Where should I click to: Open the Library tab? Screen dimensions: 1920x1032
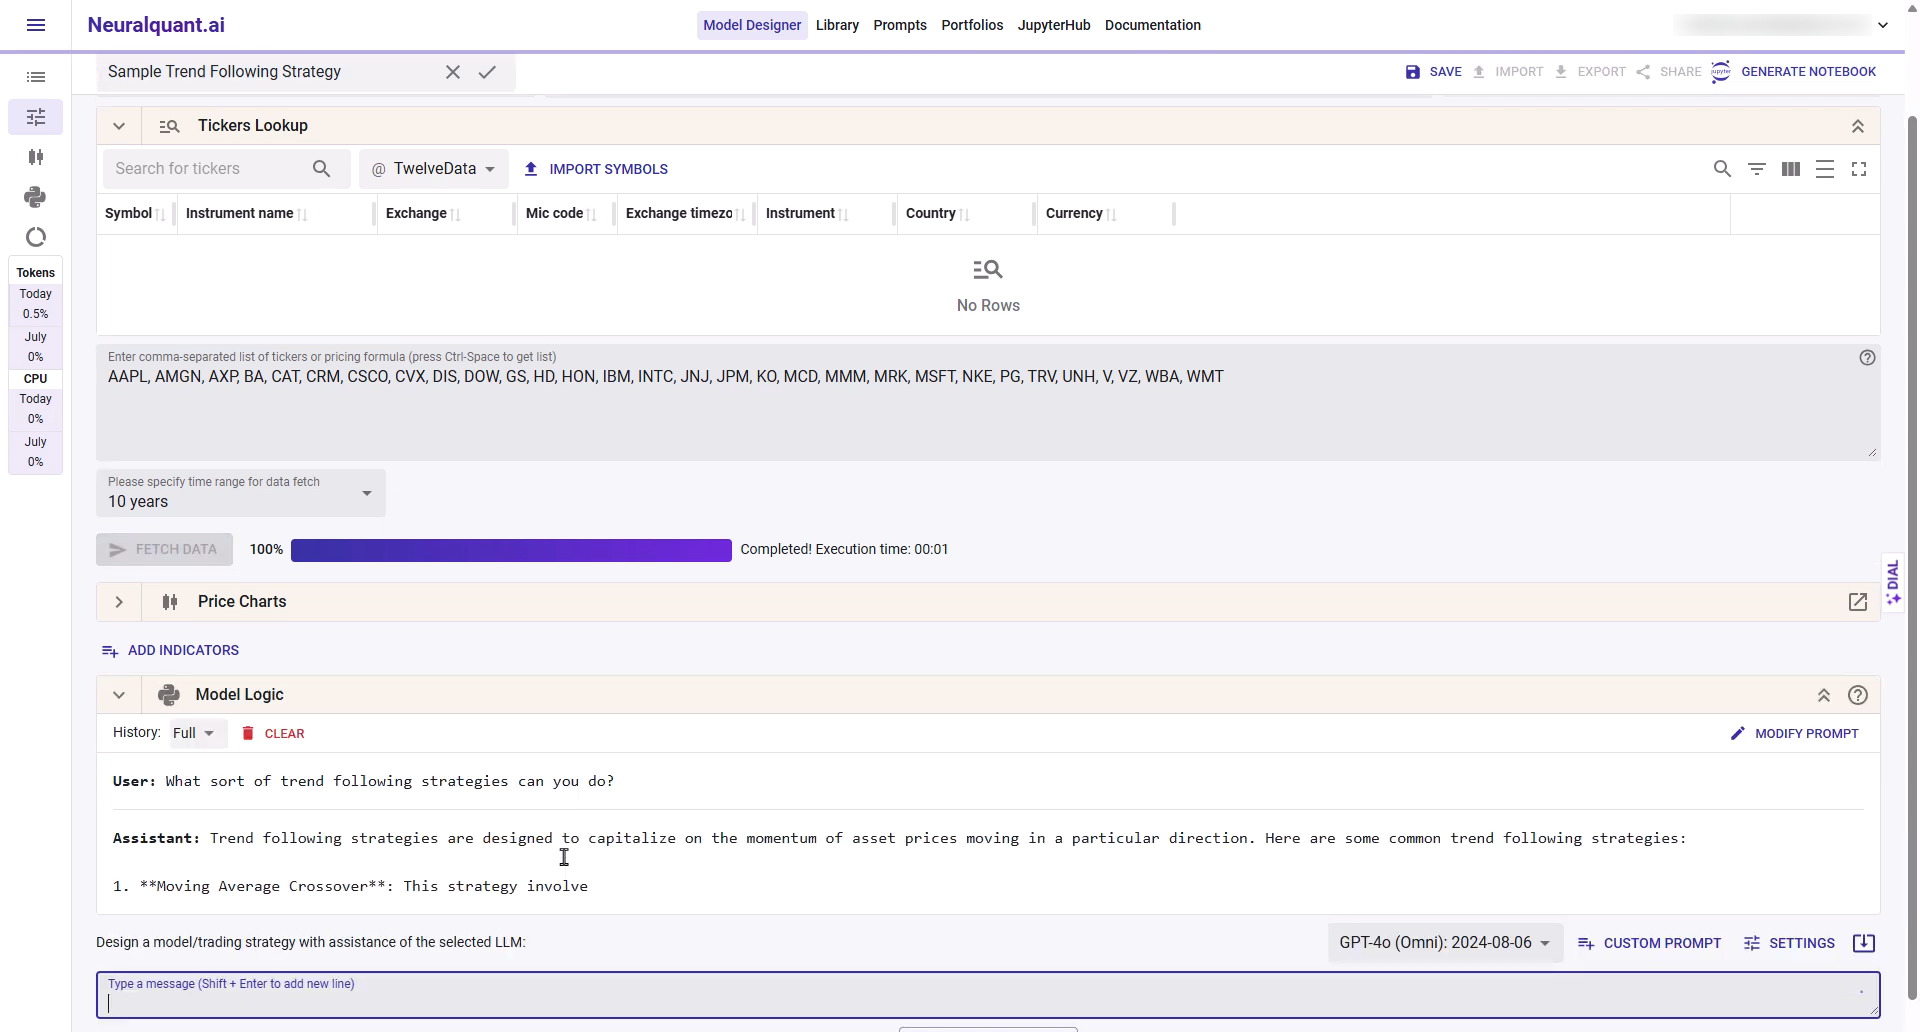click(836, 25)
